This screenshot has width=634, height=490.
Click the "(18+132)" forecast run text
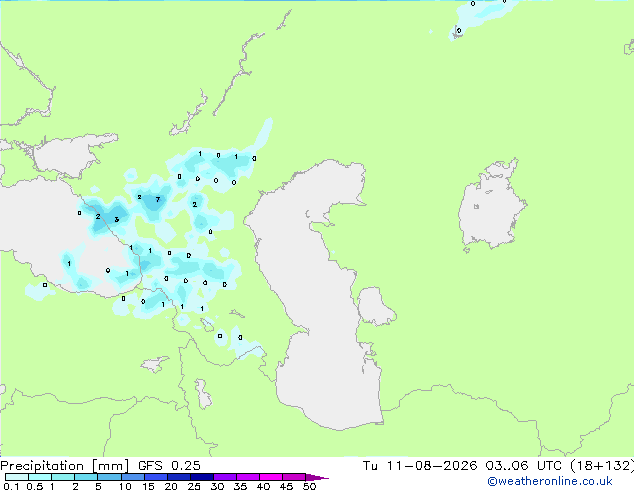(602, 466)
